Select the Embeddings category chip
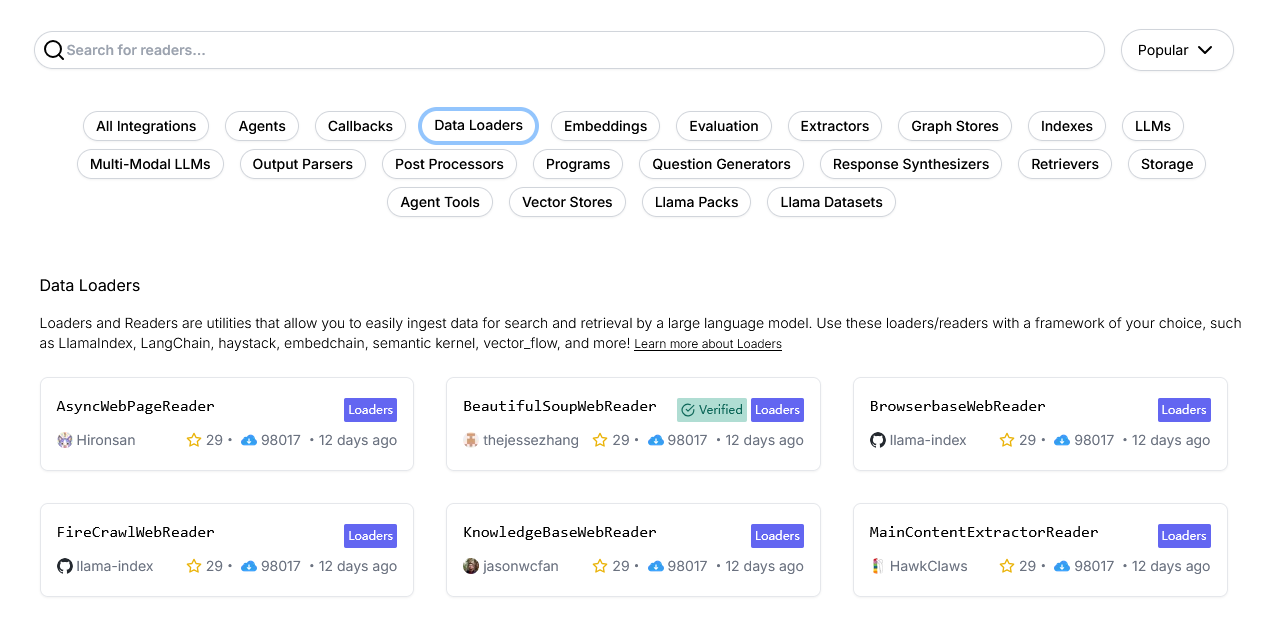 (605, 126)
